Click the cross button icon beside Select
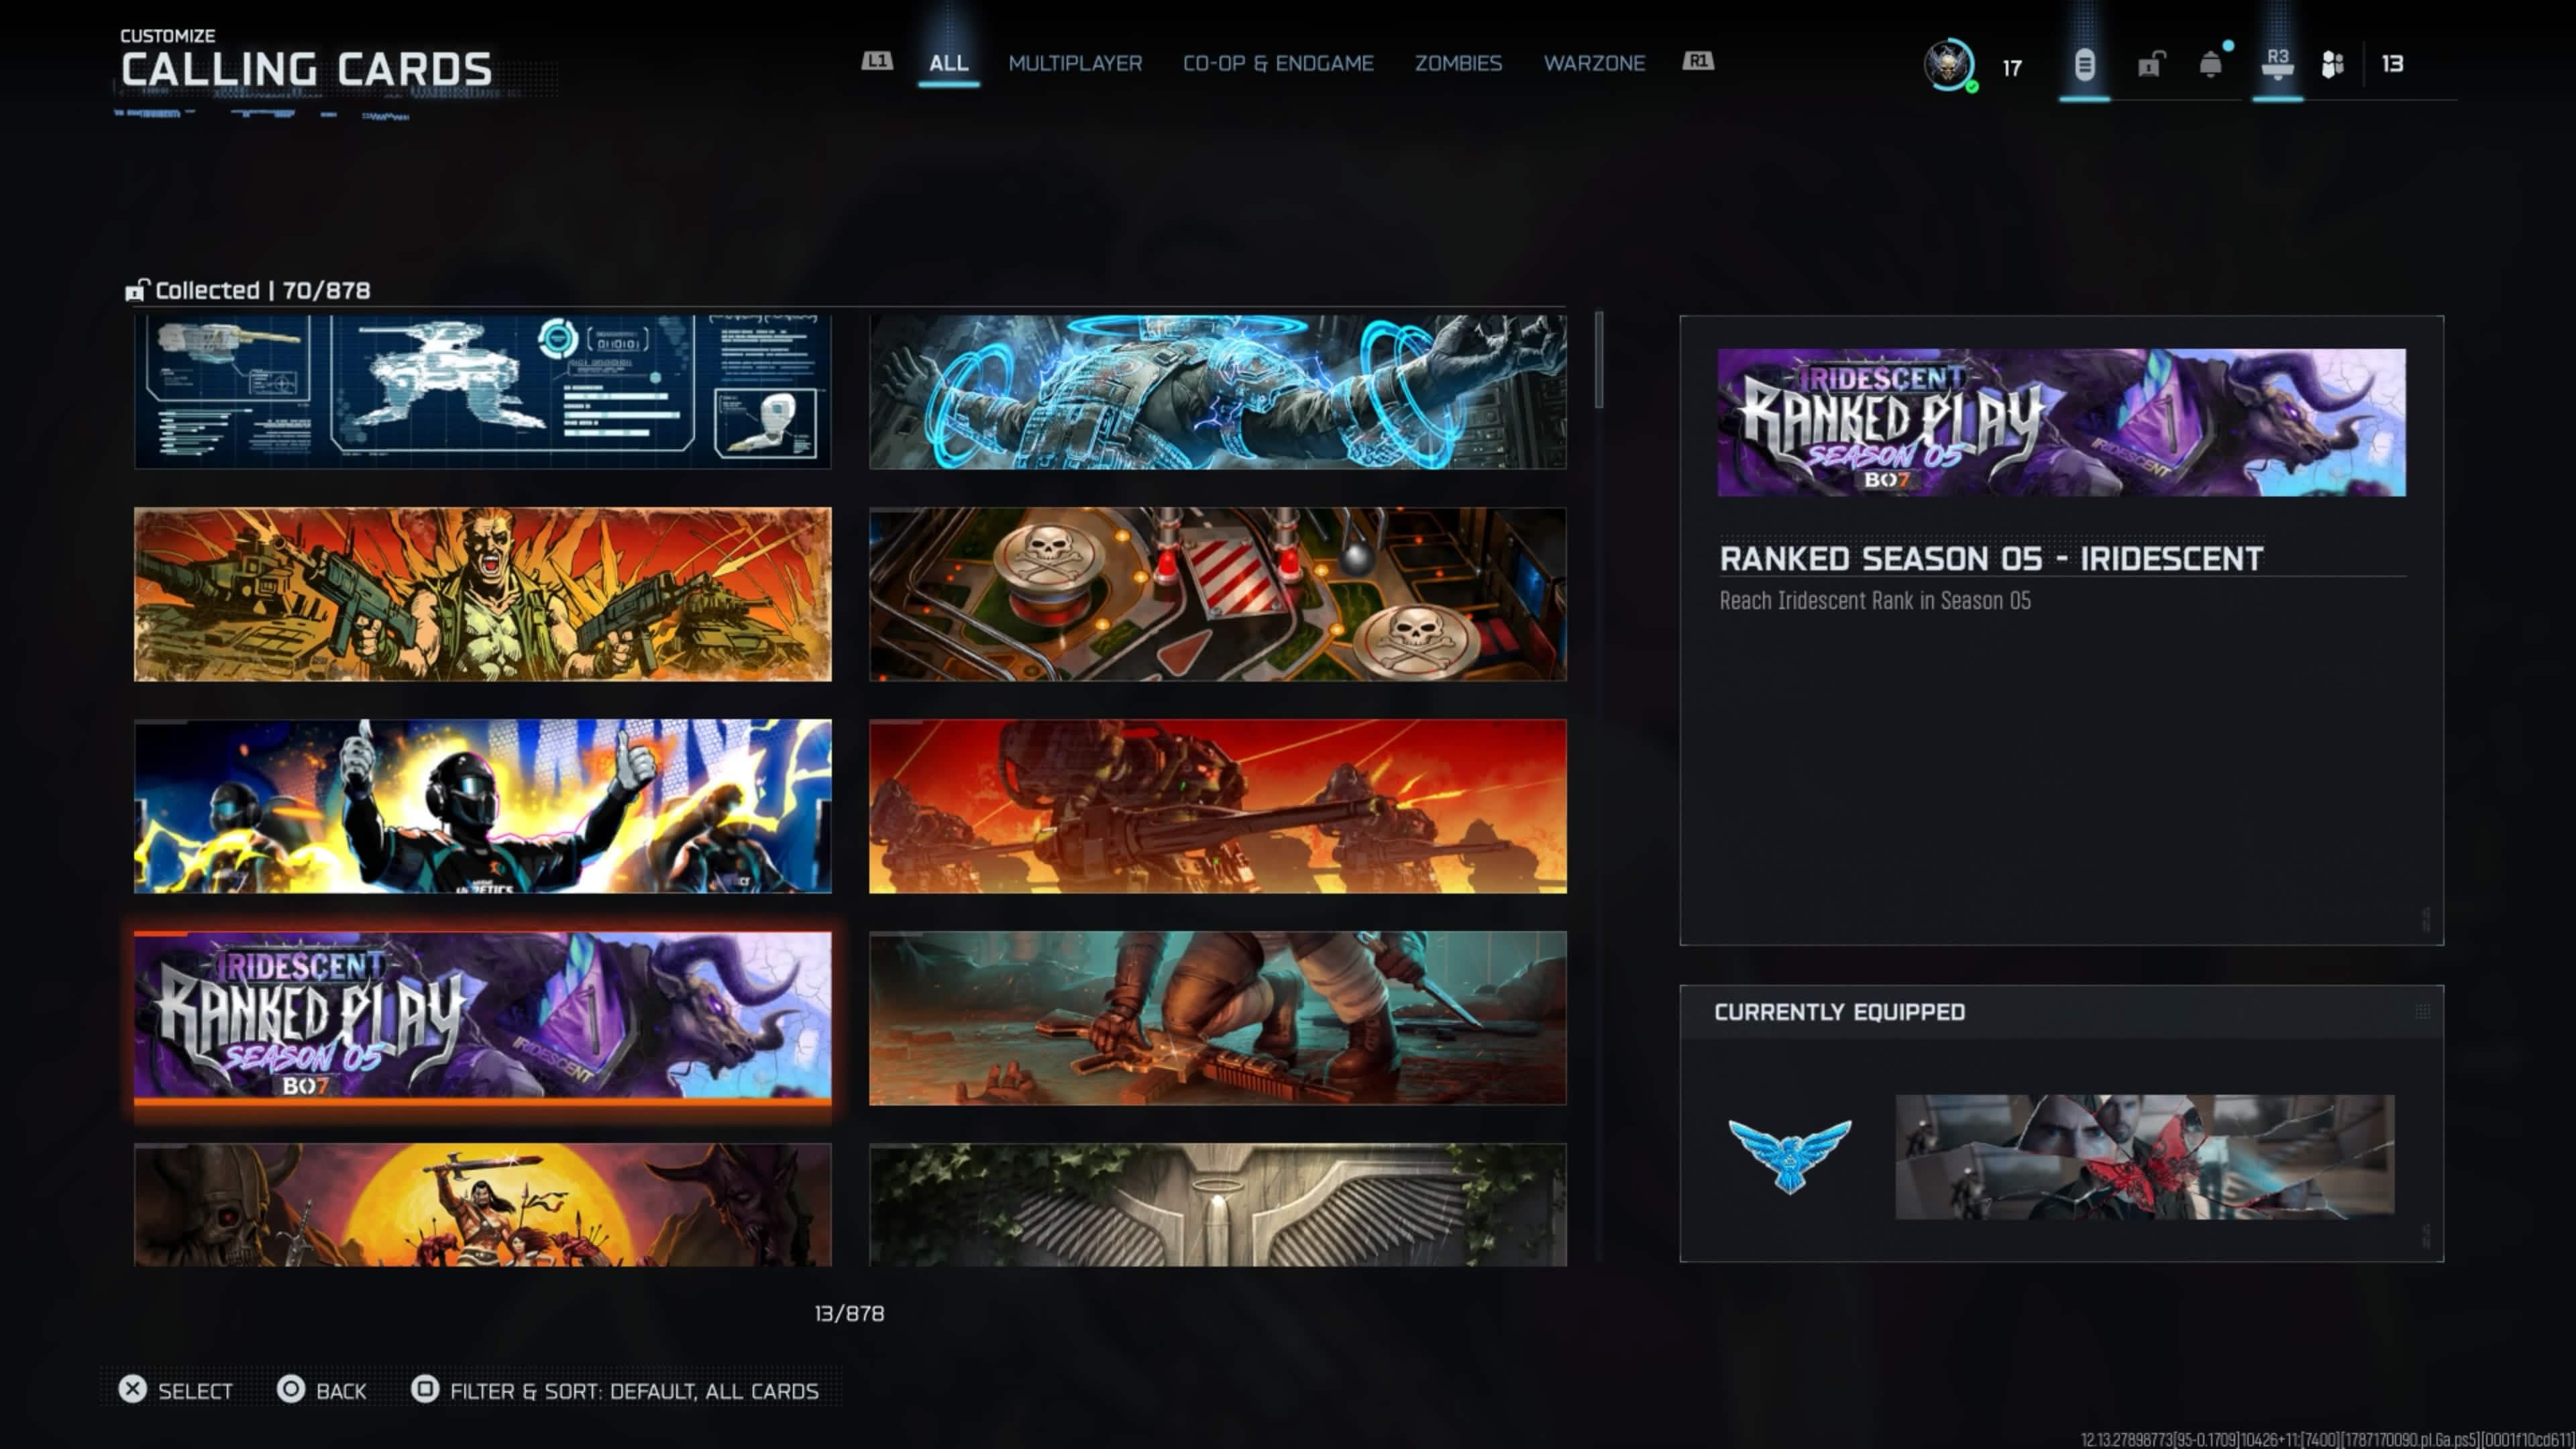This screenshot has width=2576, height=1449. [x=132, y=1389]
